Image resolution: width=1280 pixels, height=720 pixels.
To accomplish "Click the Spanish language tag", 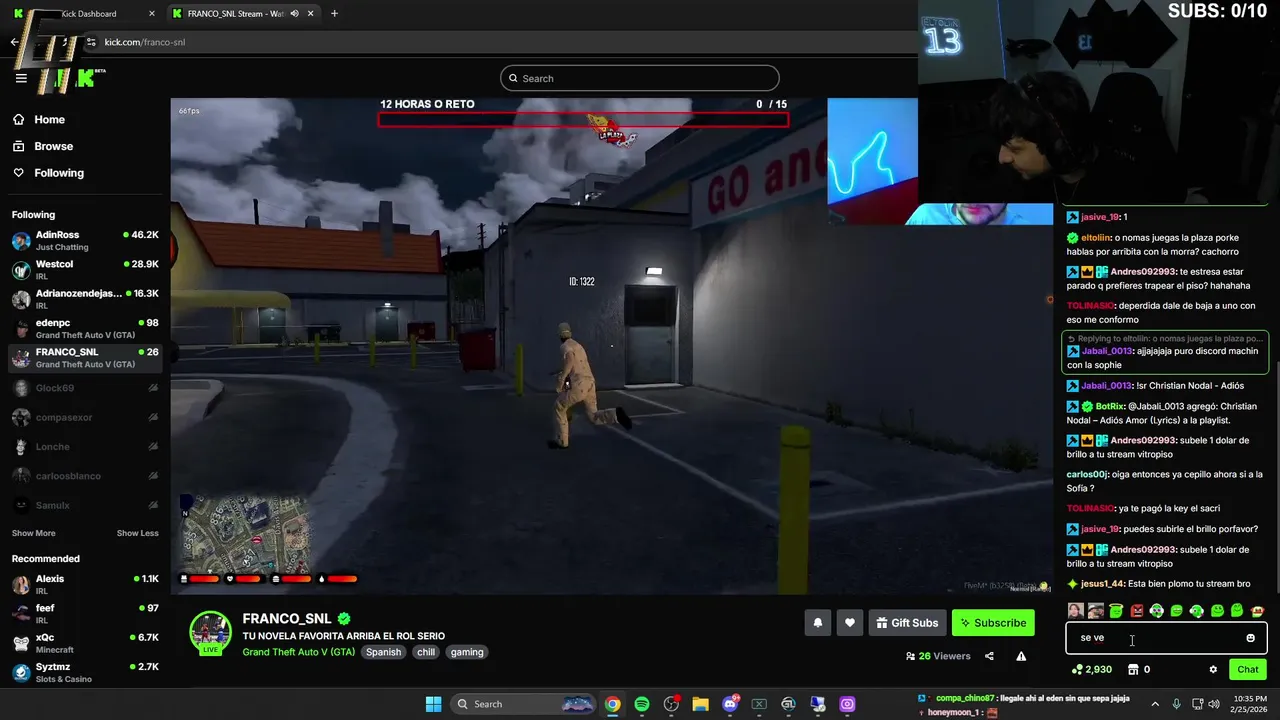I will pyautogui.click(x=383, y=652).
